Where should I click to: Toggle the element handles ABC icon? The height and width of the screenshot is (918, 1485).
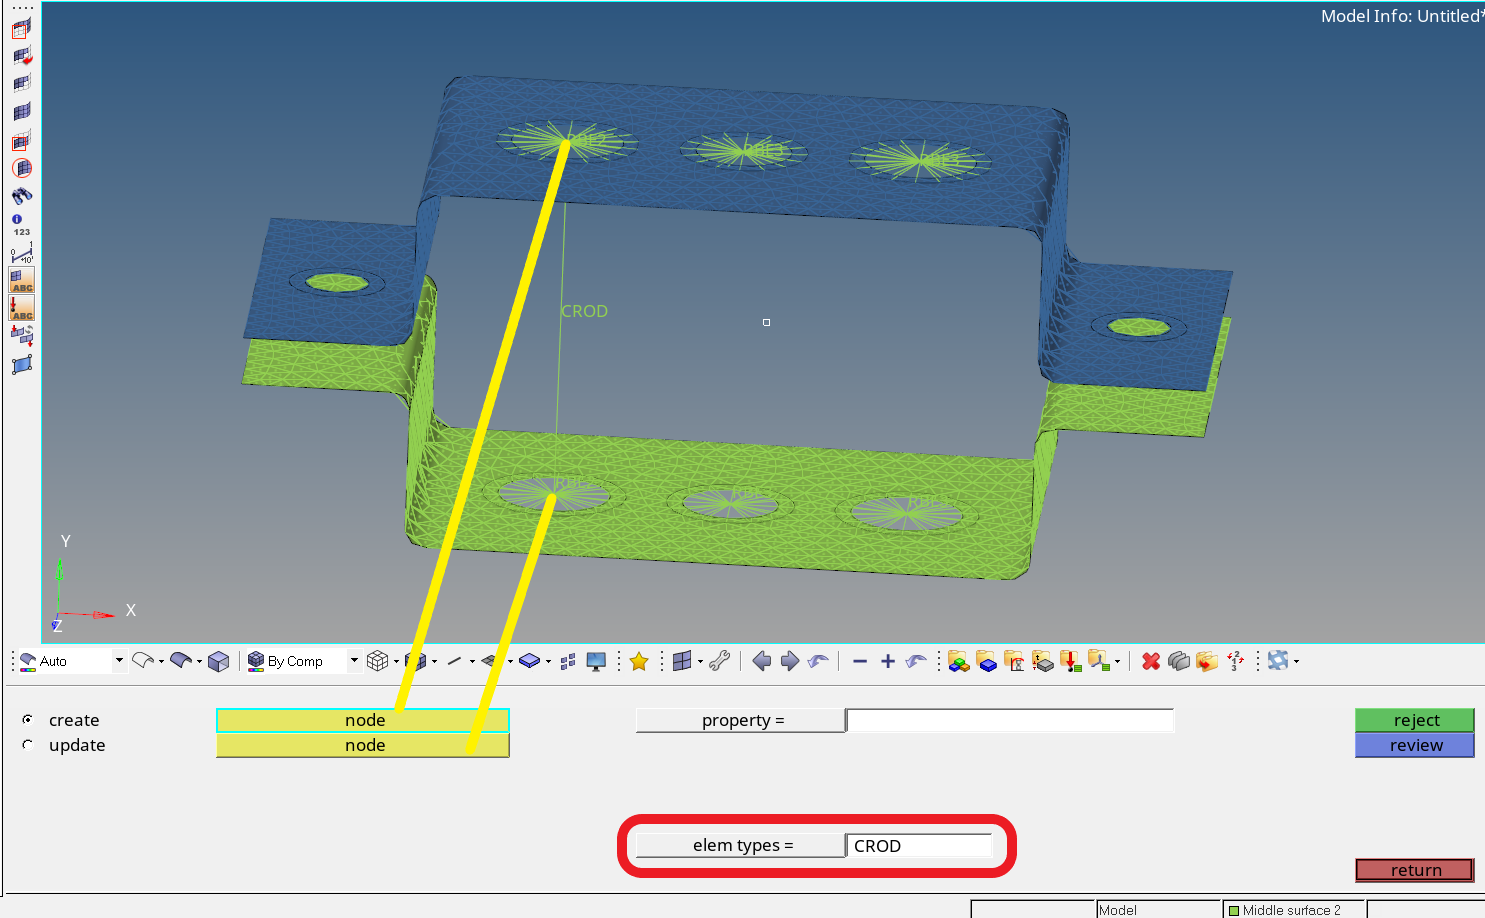(22, 280)
